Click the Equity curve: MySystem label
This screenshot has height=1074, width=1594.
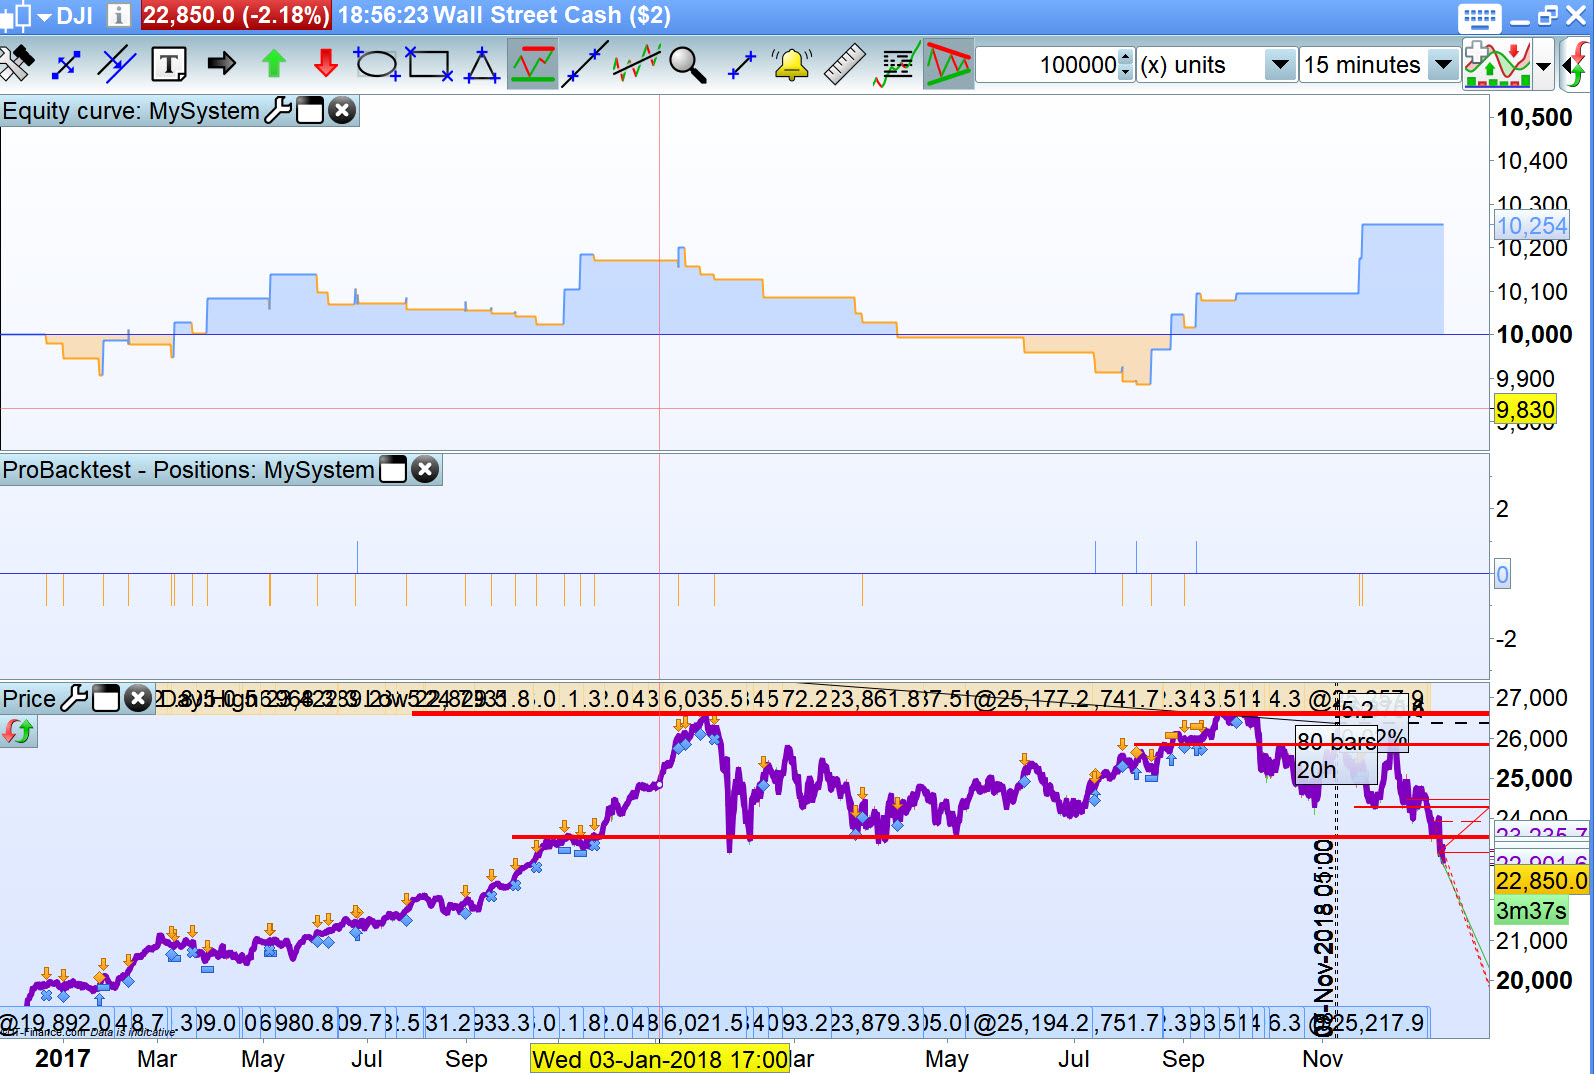pyautogui.click(x=131, y=110)
